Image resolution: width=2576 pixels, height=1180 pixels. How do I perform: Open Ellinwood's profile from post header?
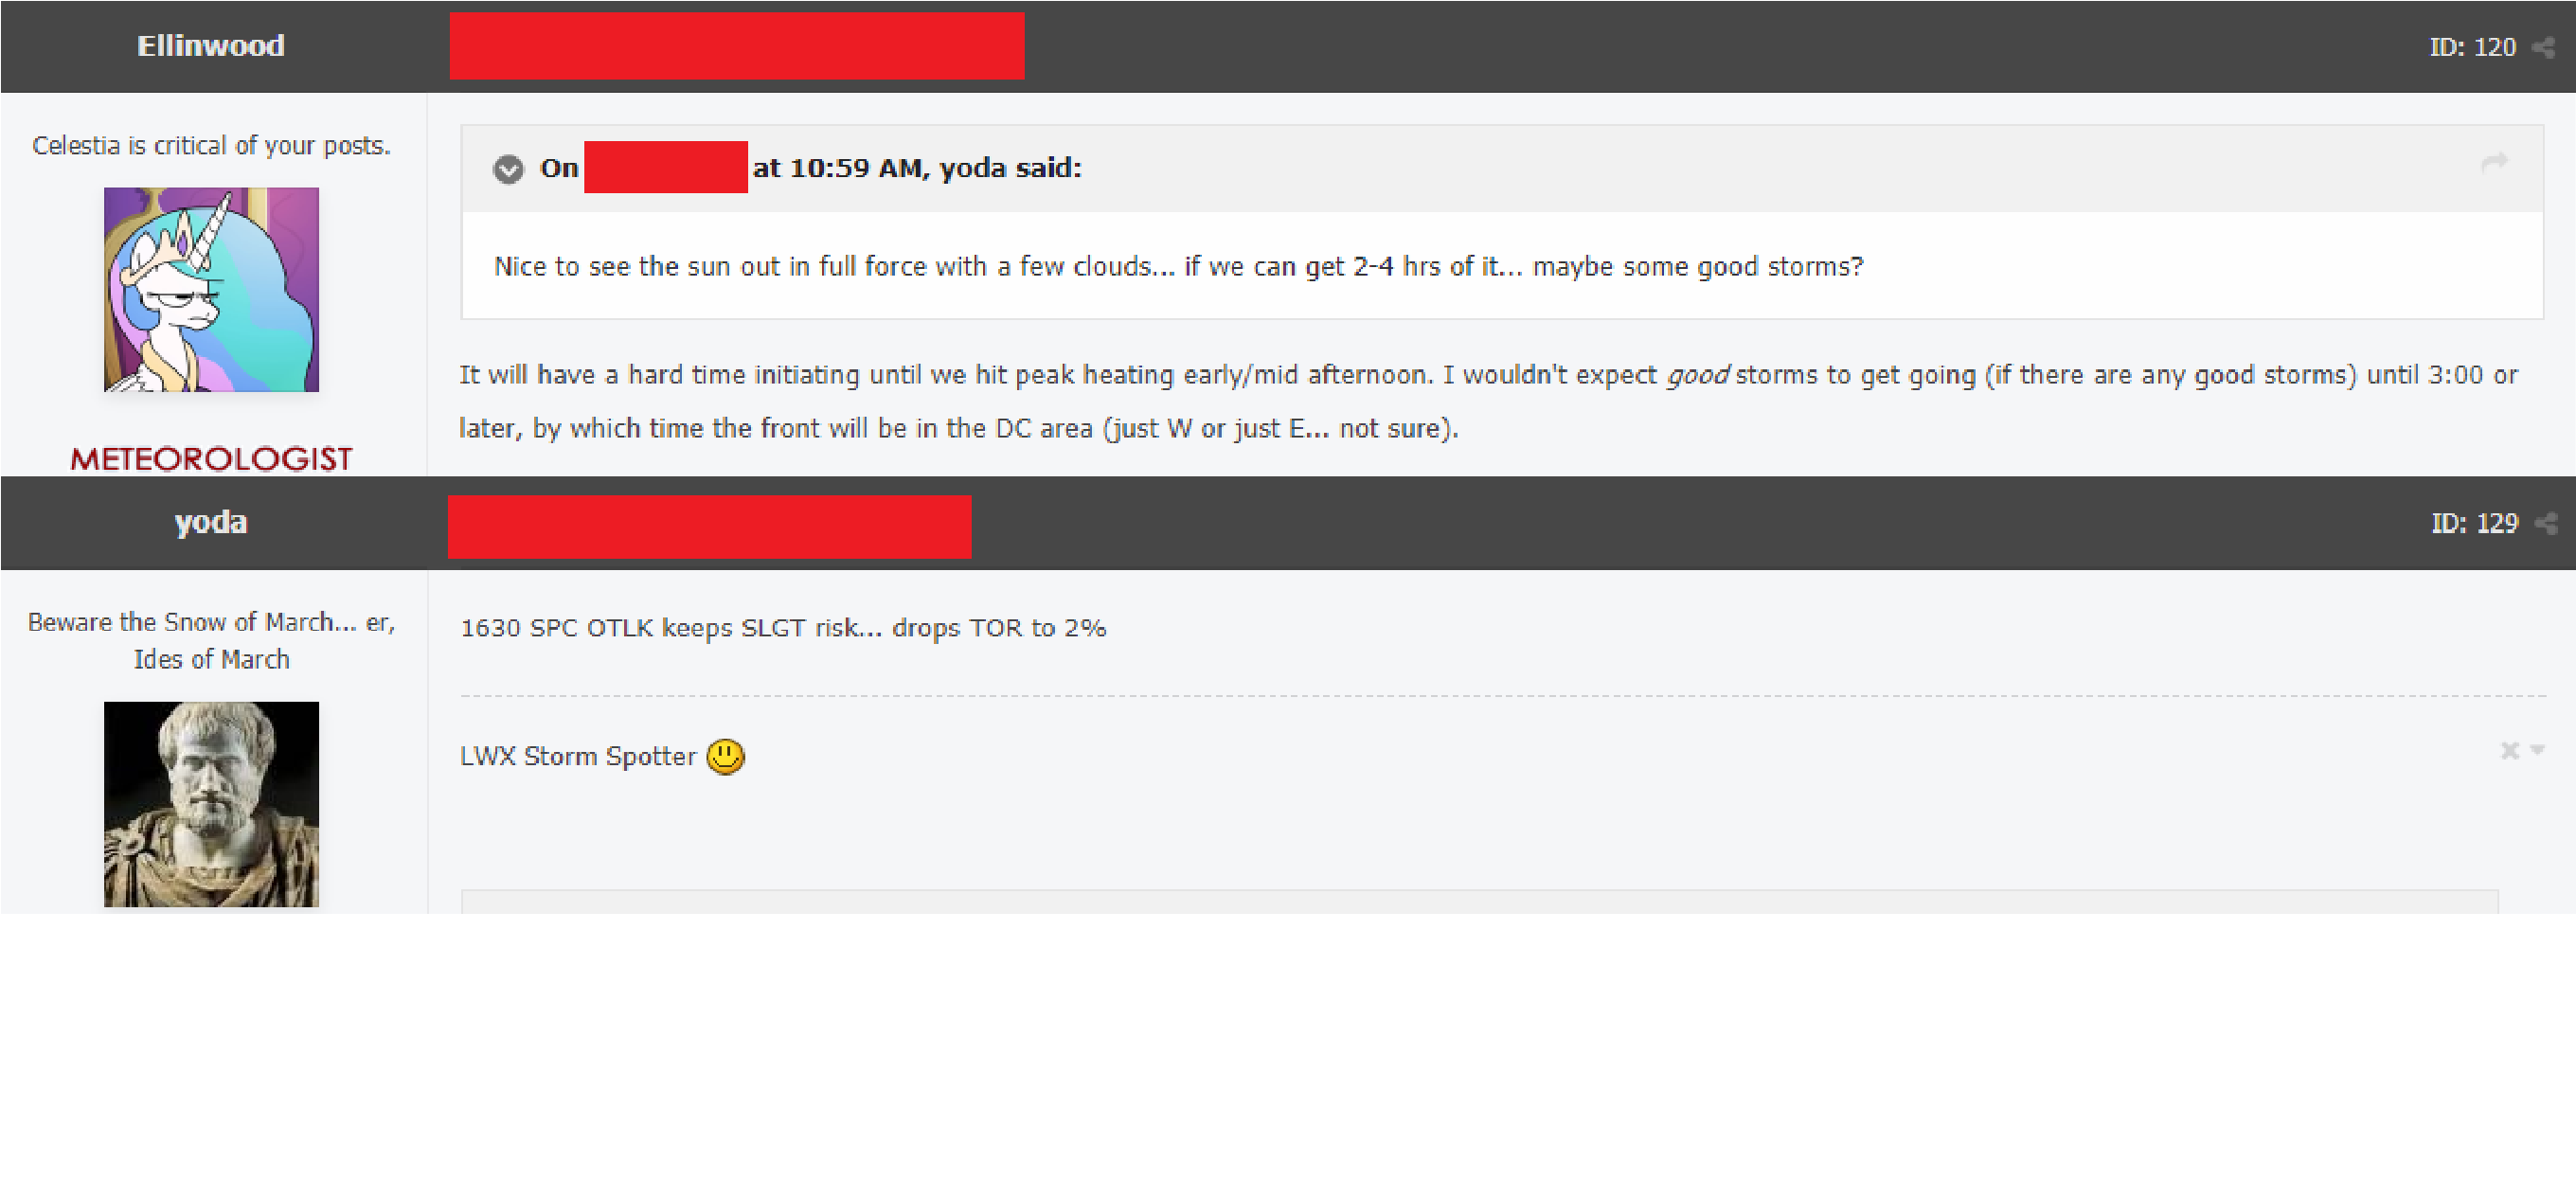click(211, 46)
